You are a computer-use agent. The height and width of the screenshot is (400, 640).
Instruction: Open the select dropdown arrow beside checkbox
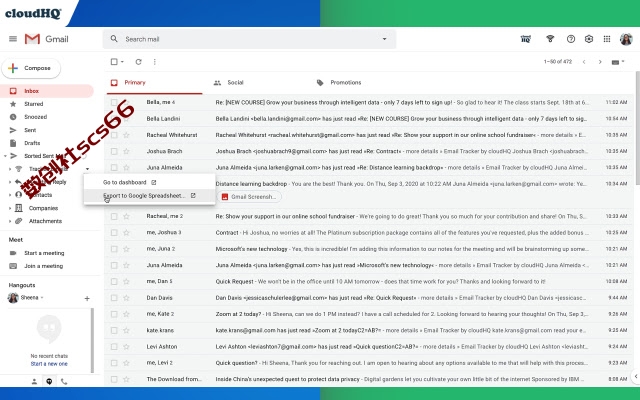(122, 62)
